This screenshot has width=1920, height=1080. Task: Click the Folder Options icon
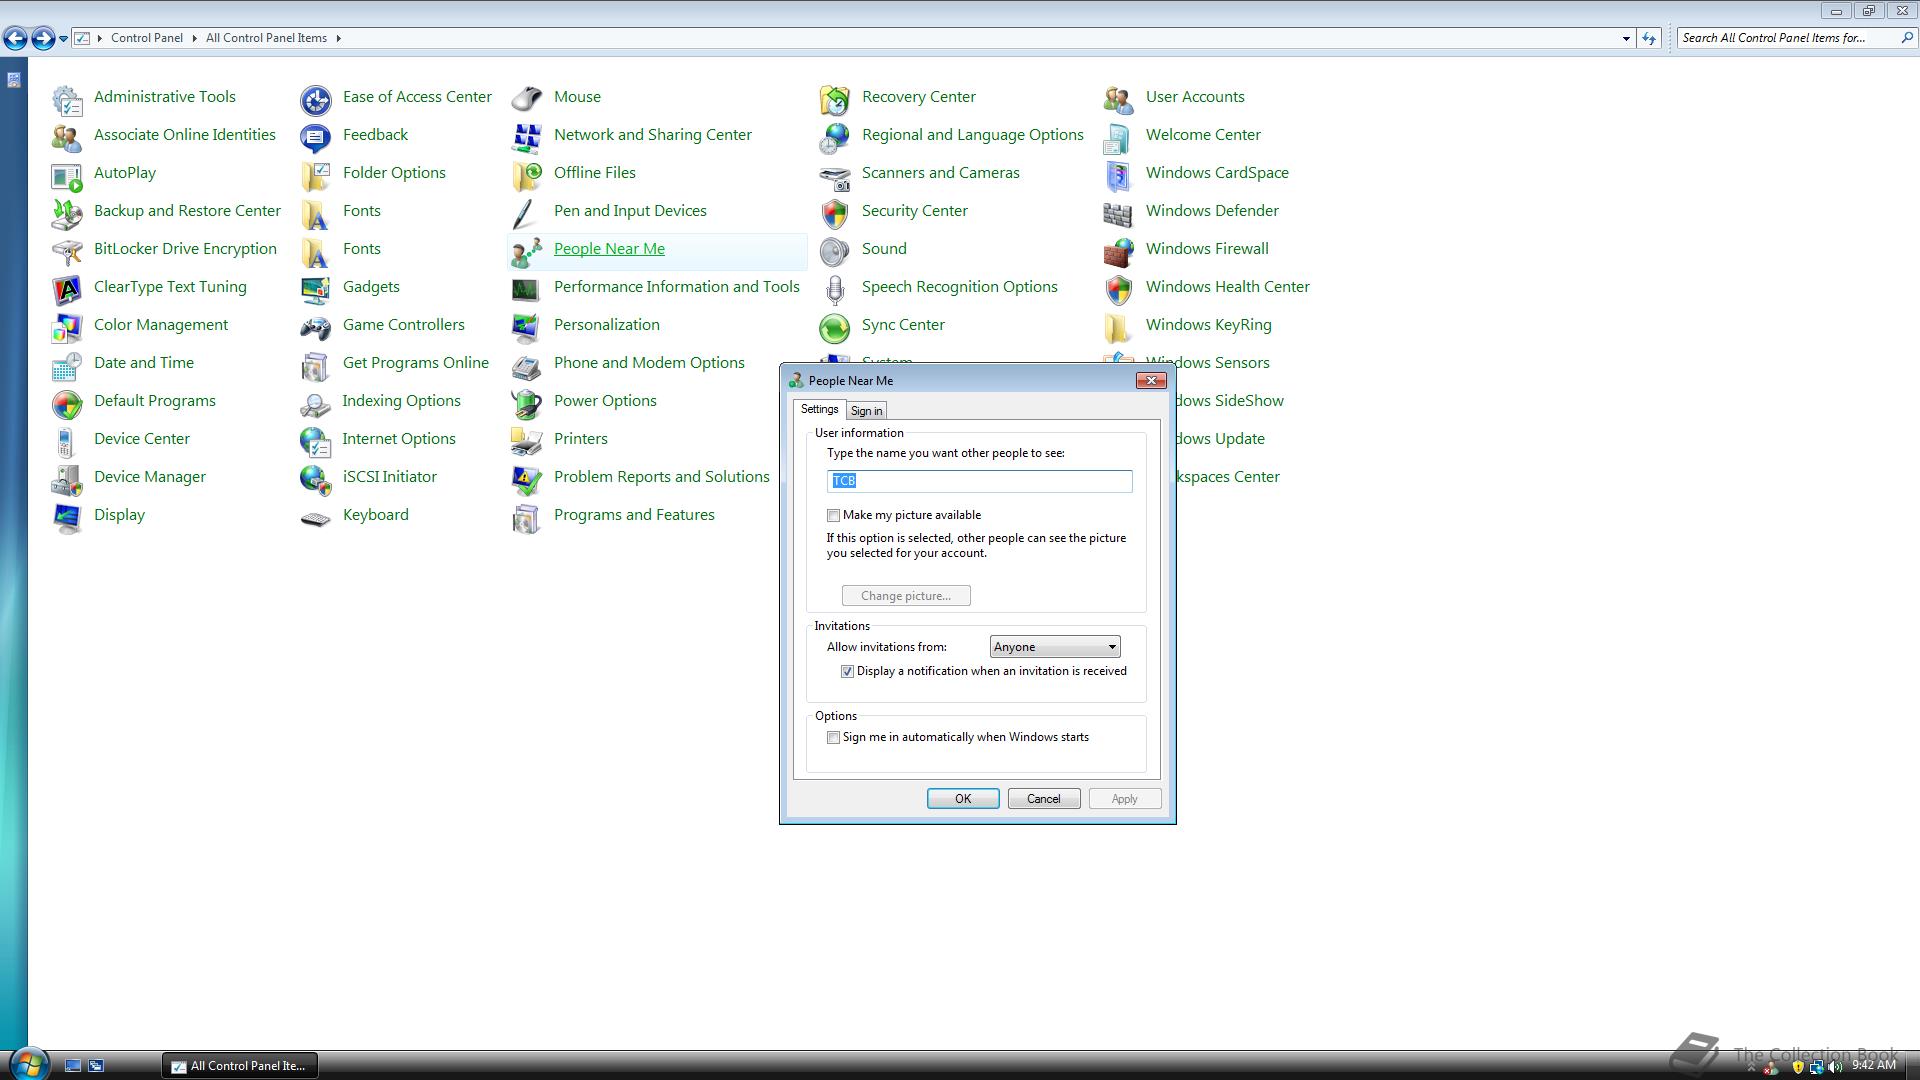pos(316,175)
